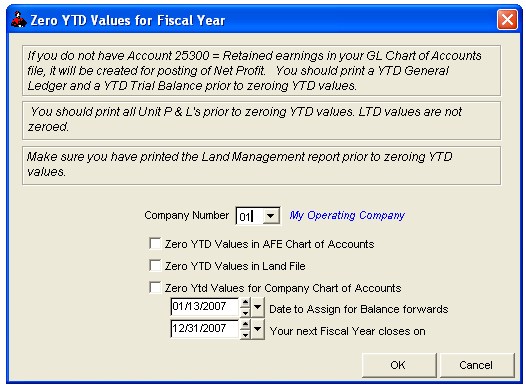Image resolution: width=526 pixels, height=388 pixels.
Task: Click into the Company Number field showing 01
Action: pos(250,216)
